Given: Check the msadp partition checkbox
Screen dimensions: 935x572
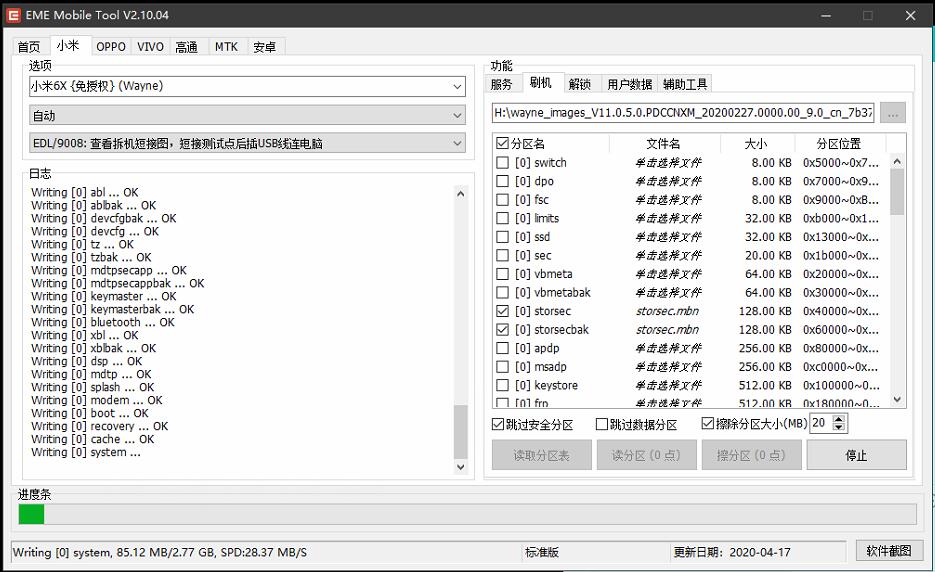Looking at the screenshot, I should [x=503, y=366].
